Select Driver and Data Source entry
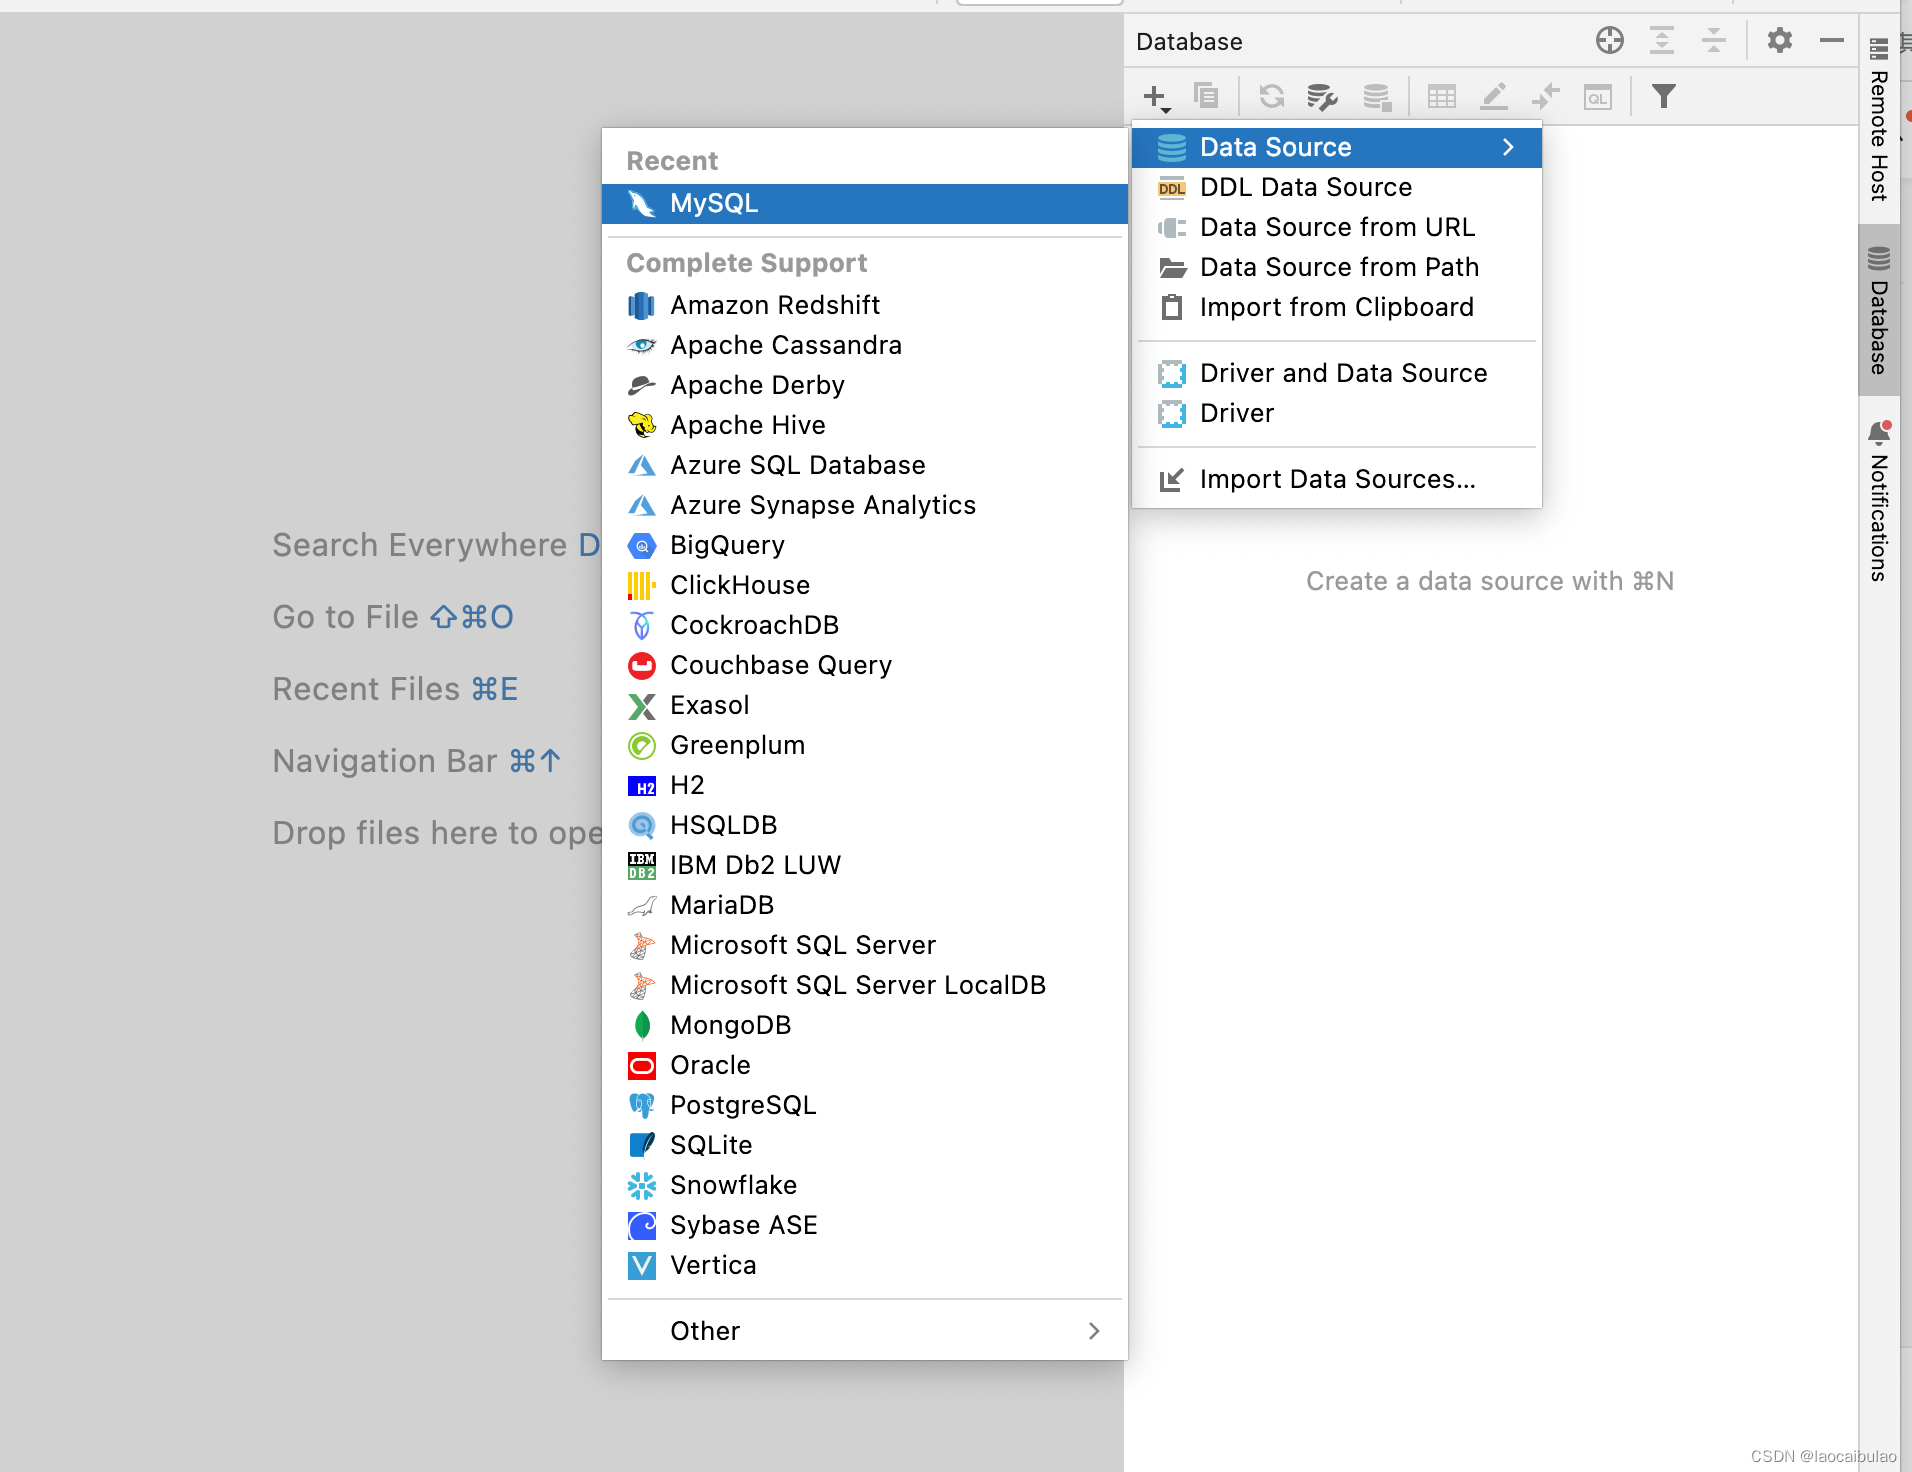 pos(1343,372)
